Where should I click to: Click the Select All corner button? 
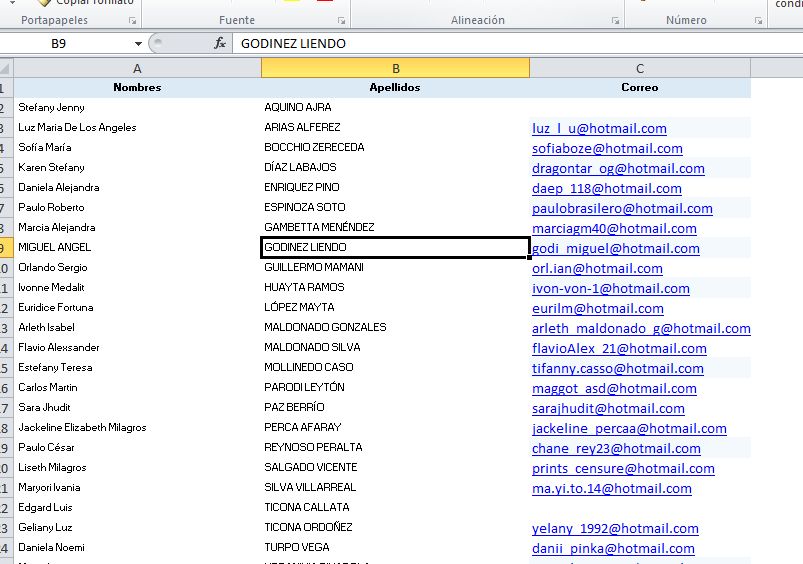pyautogui.click(x=6, y=68)
